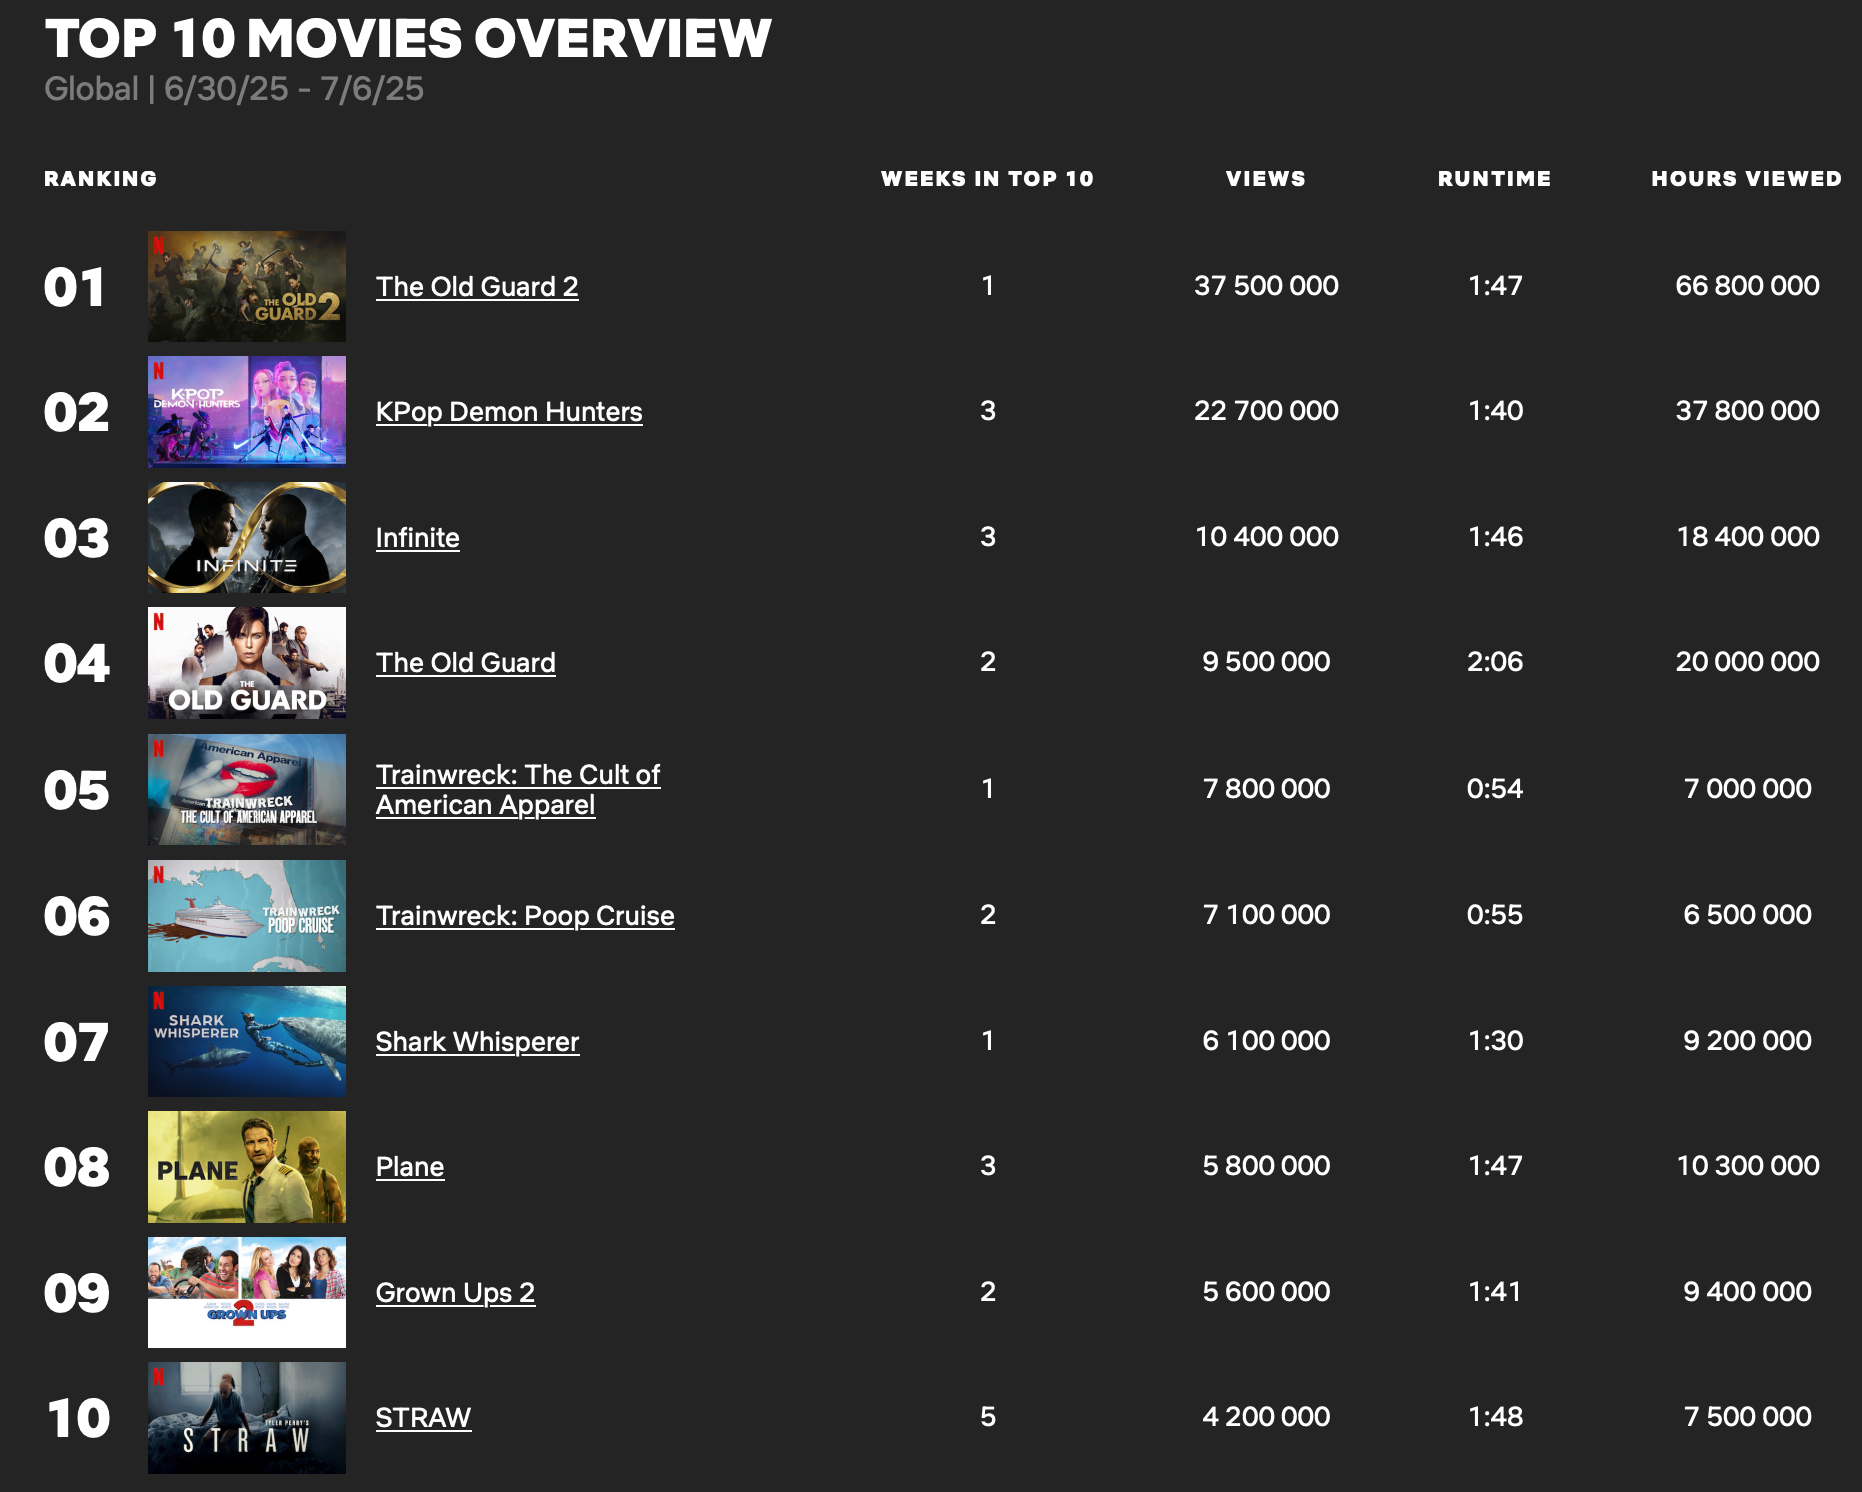Click the 7 800 000 views value

[x=1266, y=789]
